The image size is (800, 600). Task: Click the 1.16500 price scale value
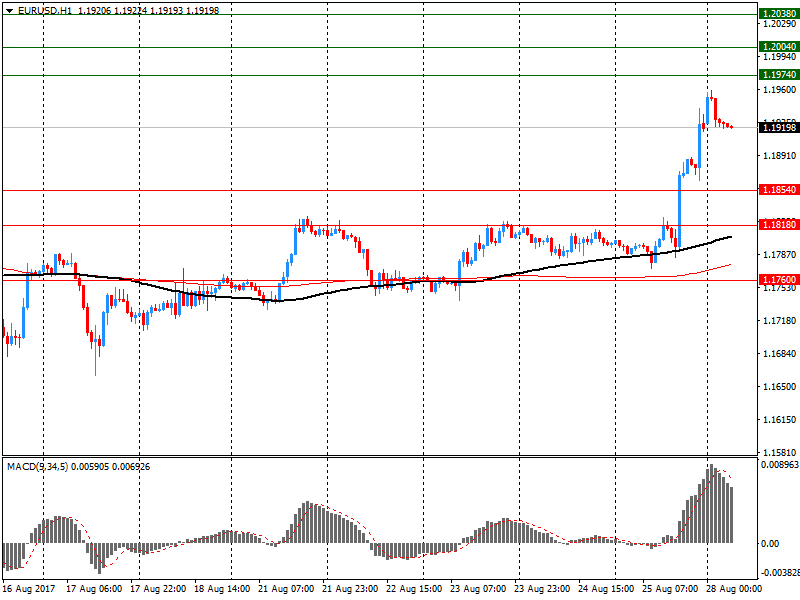(x=779, y=387)
